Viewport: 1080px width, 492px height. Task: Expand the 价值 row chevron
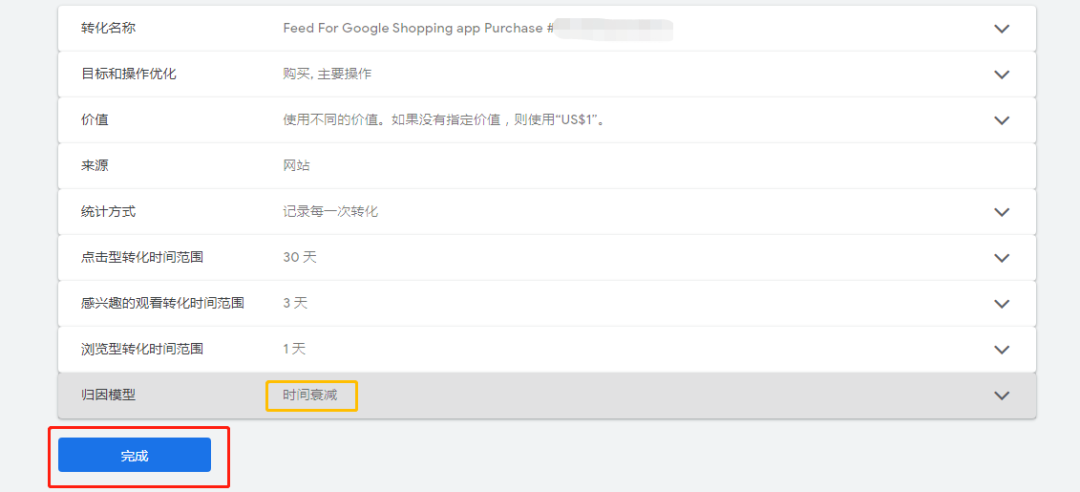(x=1001, y=120)
